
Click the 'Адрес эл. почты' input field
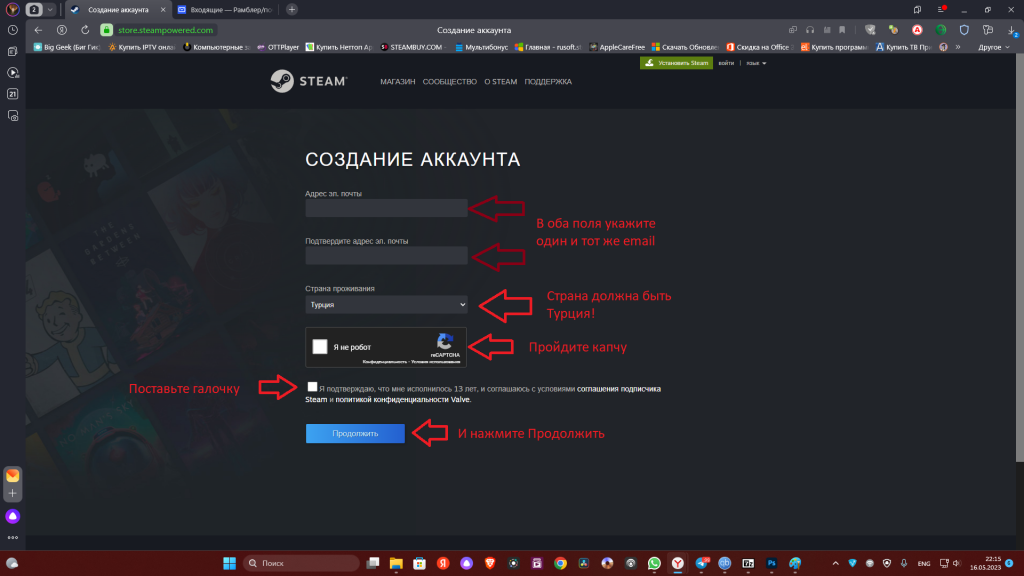386,208
